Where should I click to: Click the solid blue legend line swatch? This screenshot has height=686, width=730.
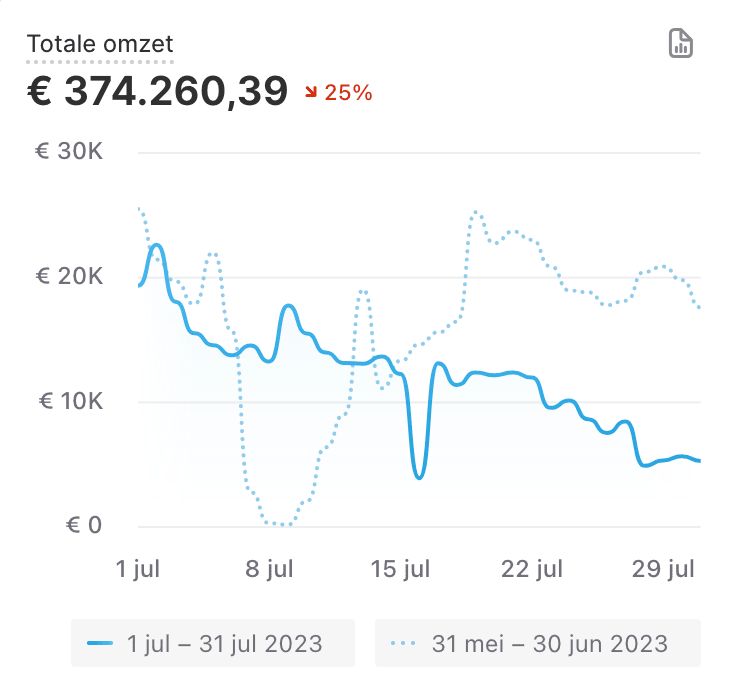tap(100, 643)
